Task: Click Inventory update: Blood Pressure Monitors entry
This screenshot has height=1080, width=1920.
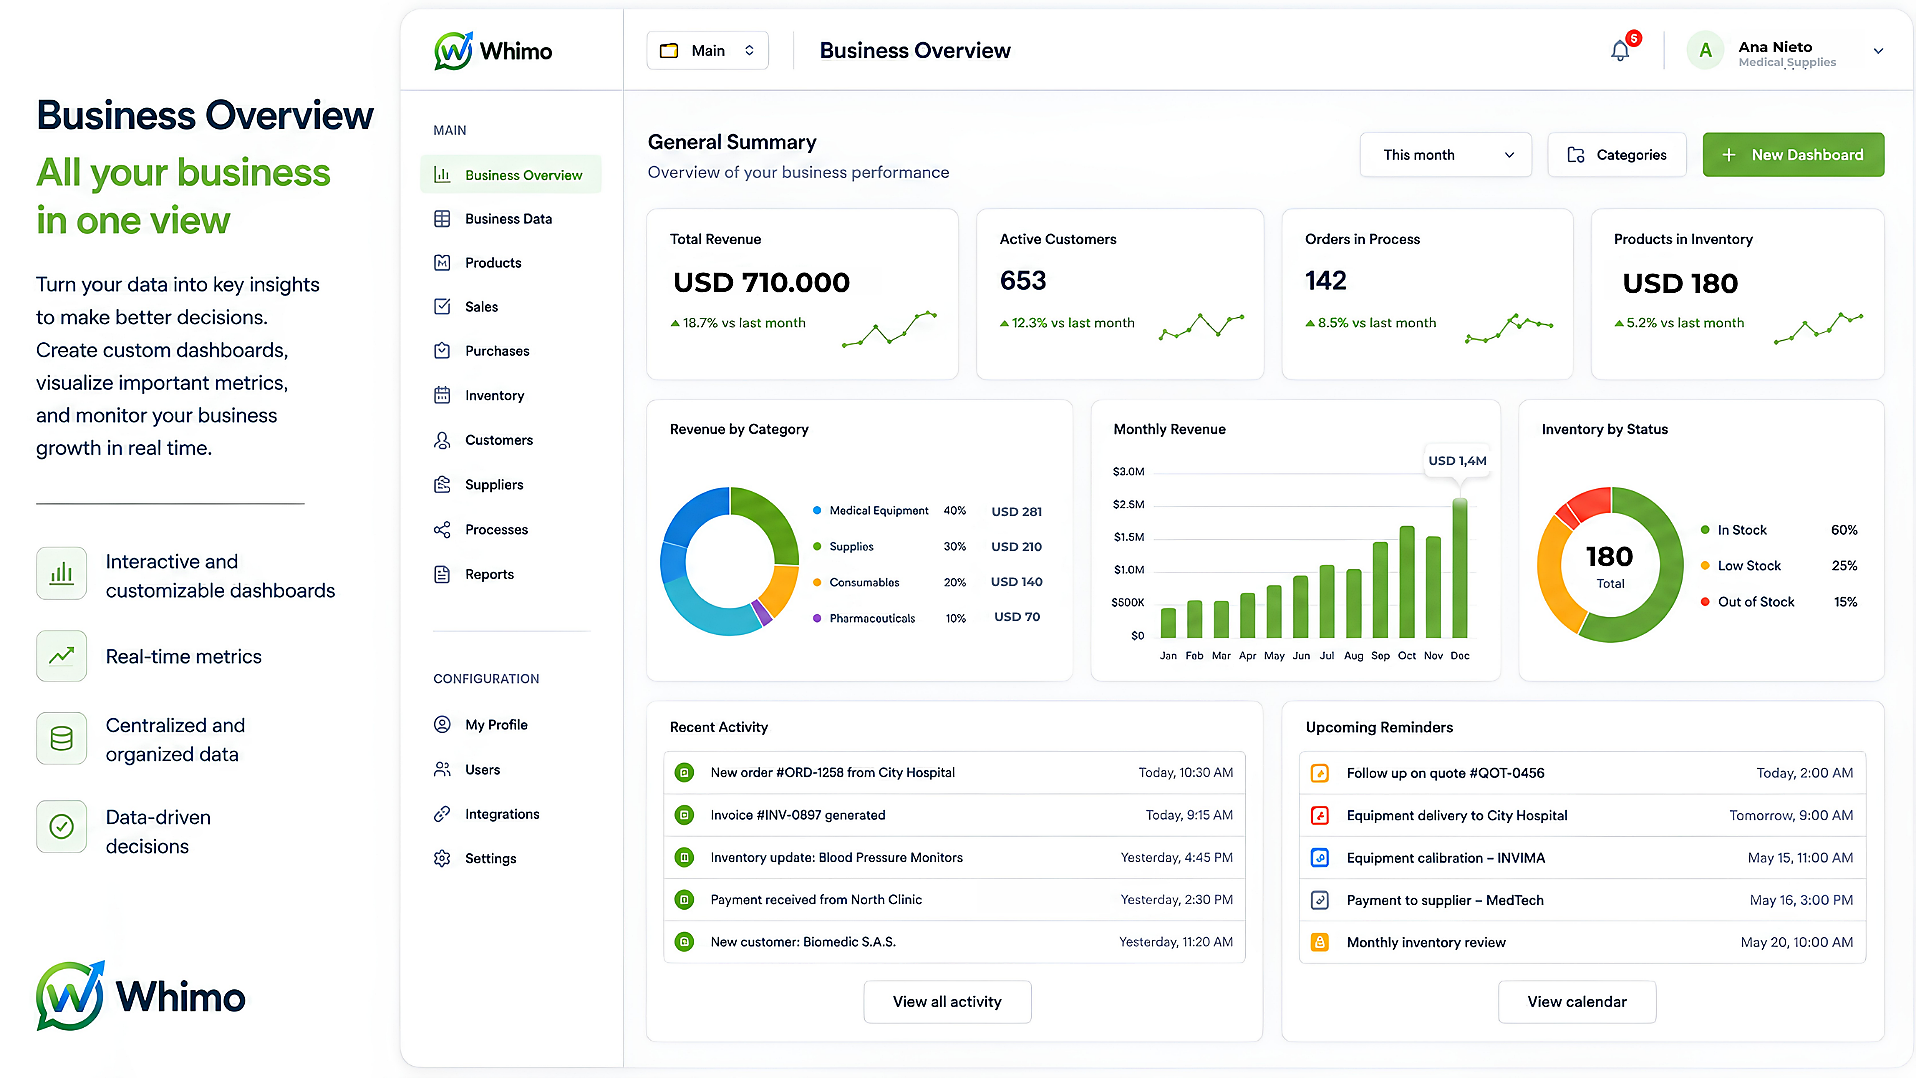Action: click(x=955, y=858)
